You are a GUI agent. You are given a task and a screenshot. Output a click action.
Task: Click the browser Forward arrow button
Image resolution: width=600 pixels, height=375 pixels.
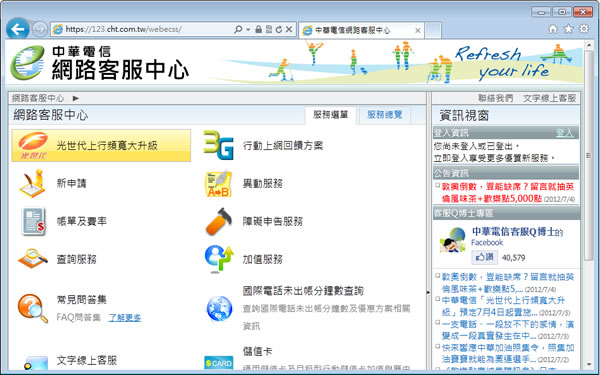(x=39, y=29)
